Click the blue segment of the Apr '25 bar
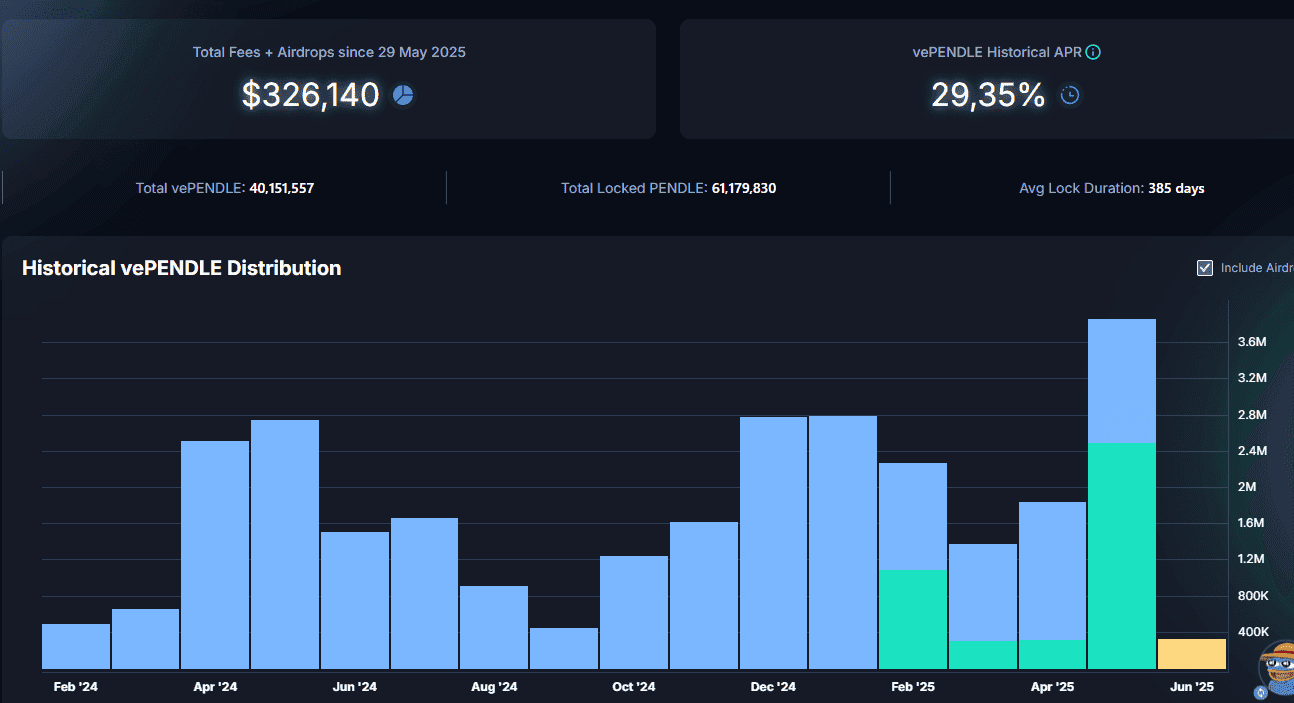1294x703 pixels. click(1052, 571)
